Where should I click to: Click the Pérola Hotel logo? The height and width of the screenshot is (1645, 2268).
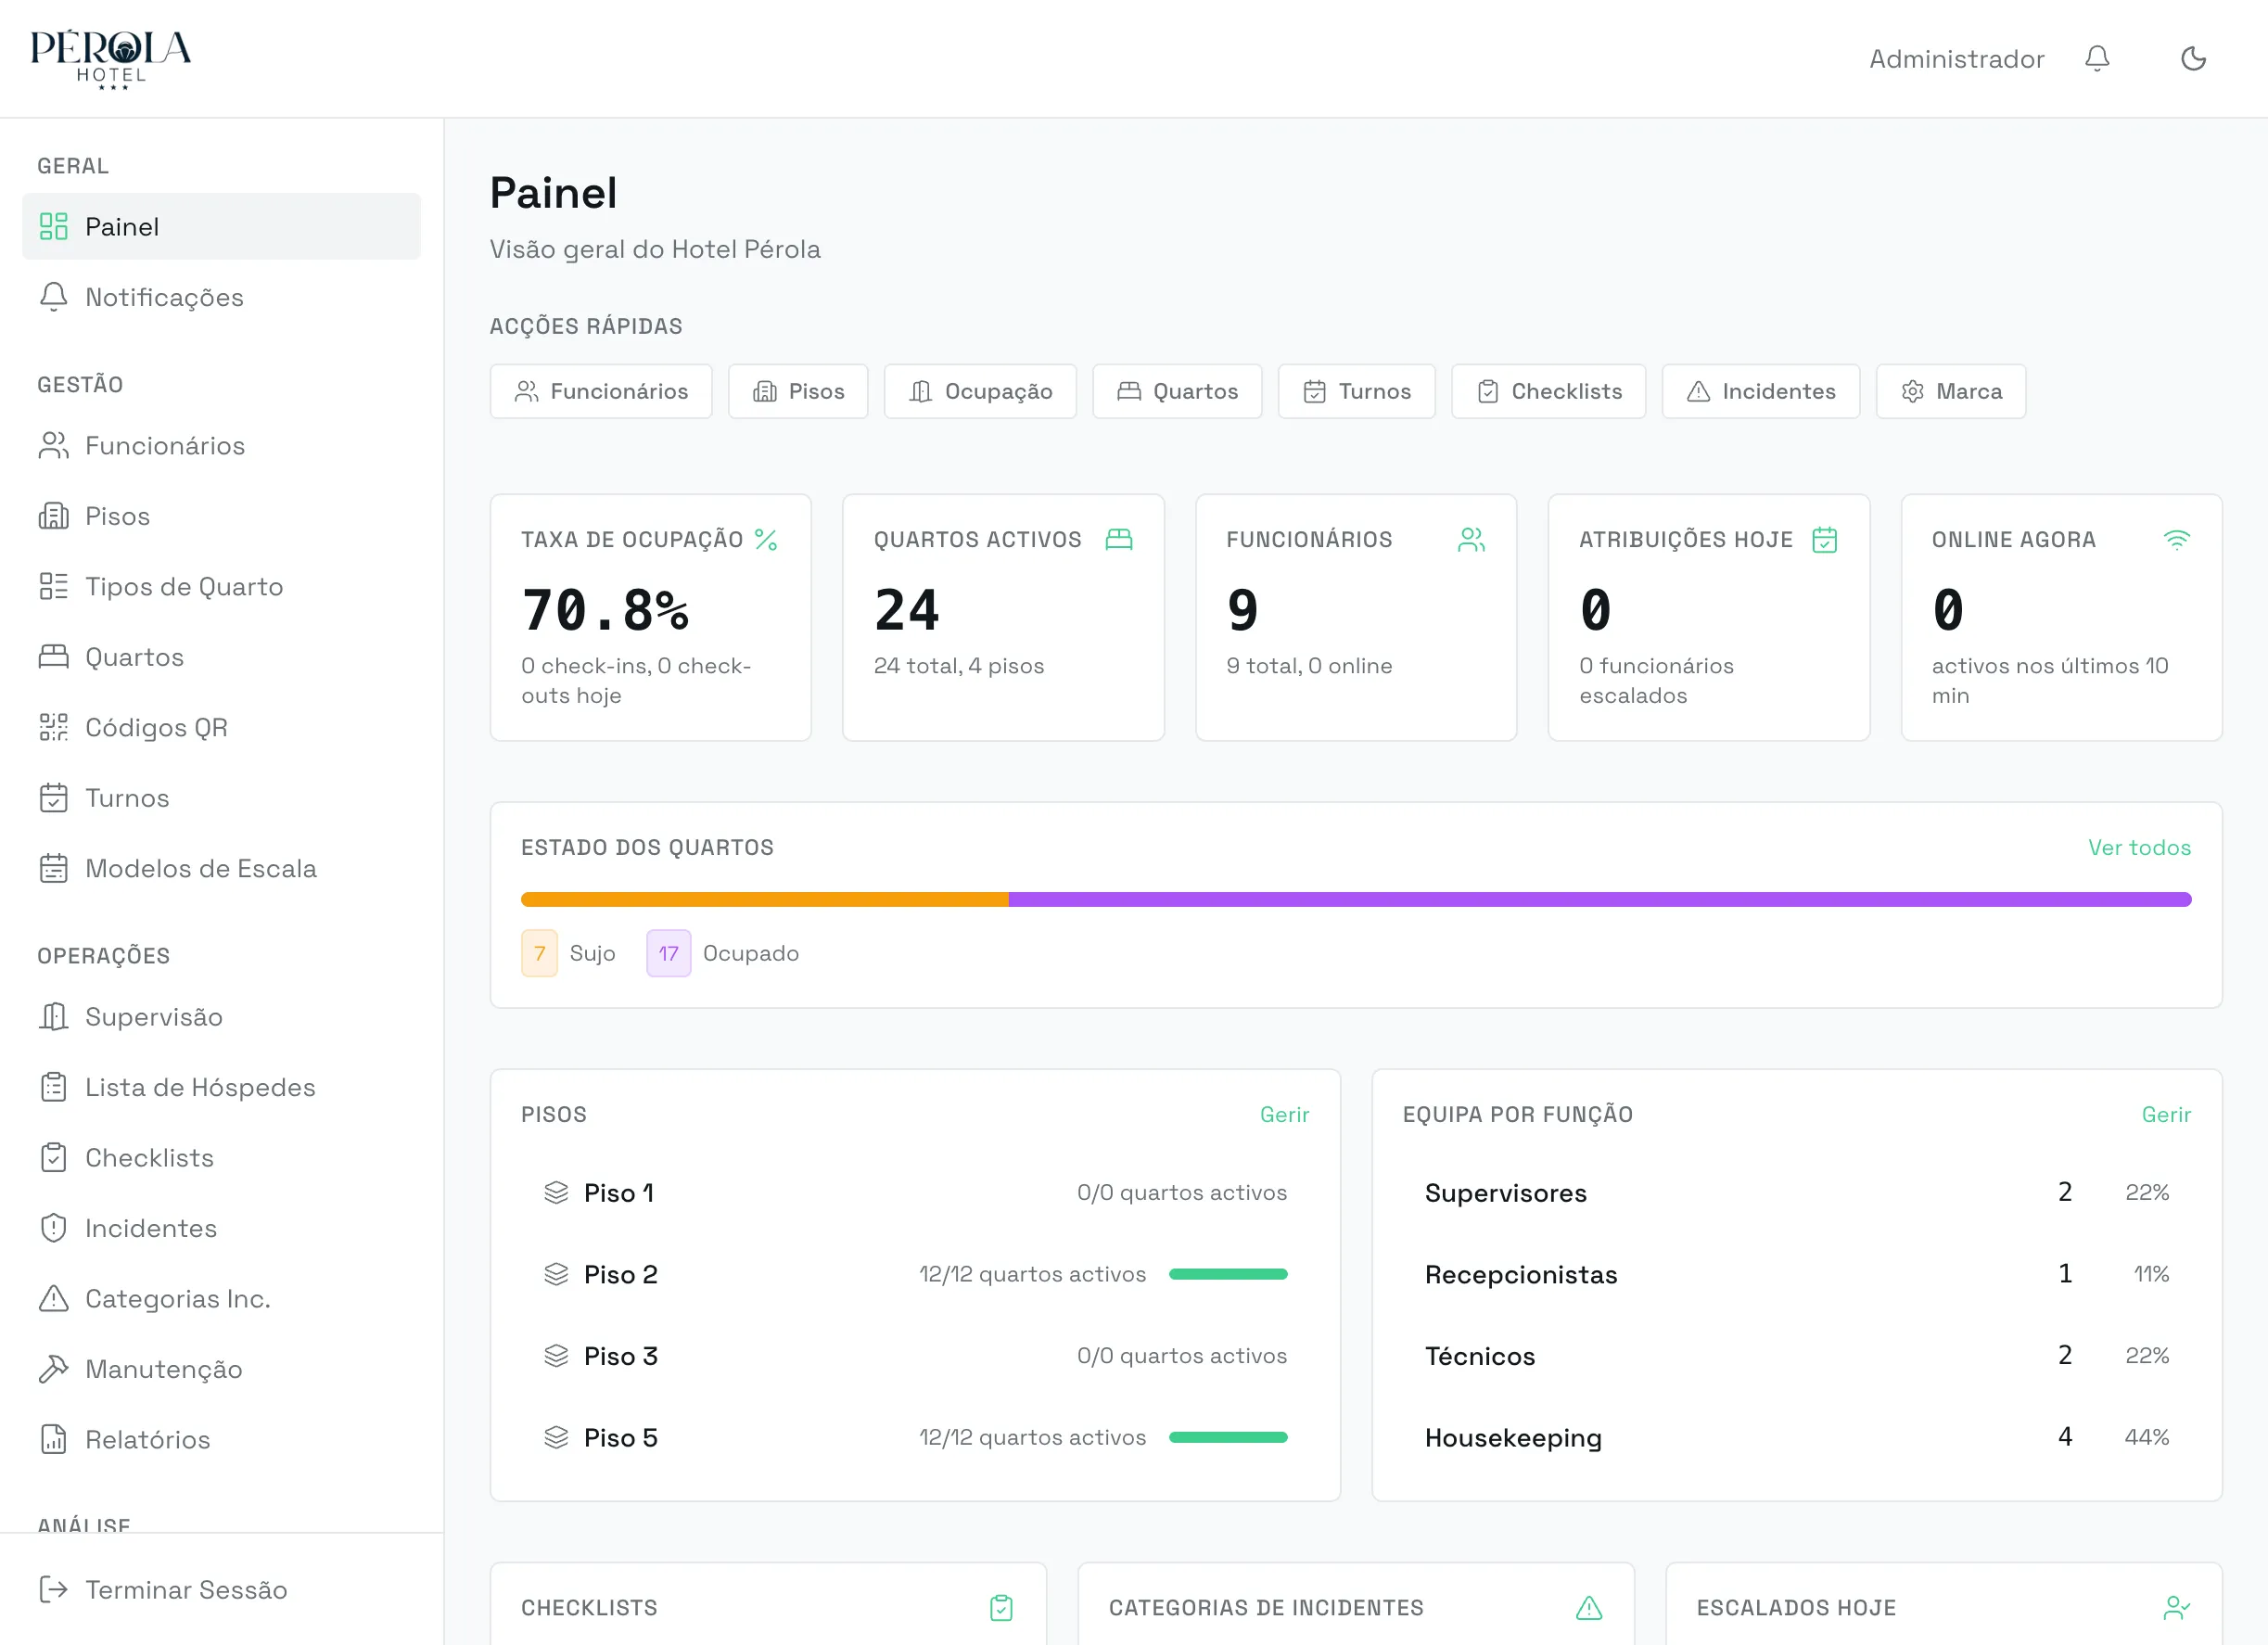111,59
